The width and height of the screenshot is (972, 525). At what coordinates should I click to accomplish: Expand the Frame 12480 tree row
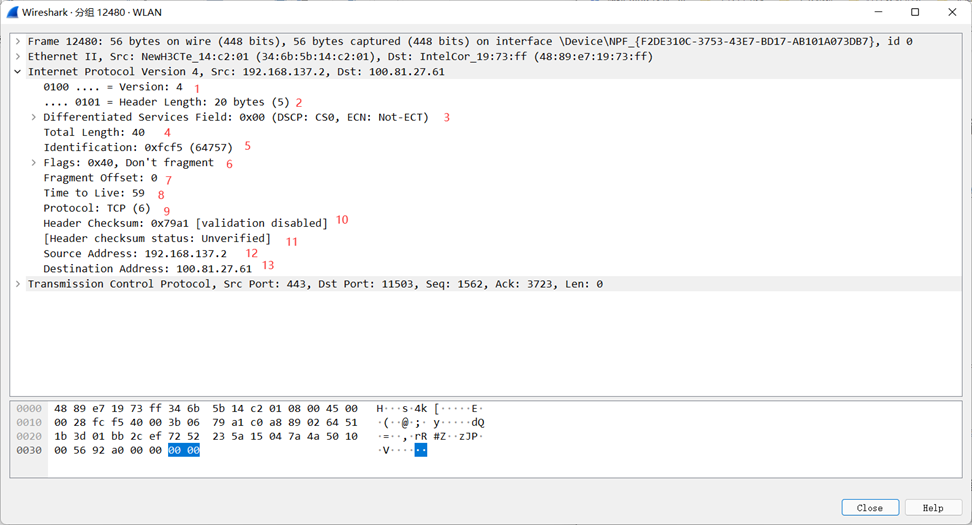click(18, 42)
